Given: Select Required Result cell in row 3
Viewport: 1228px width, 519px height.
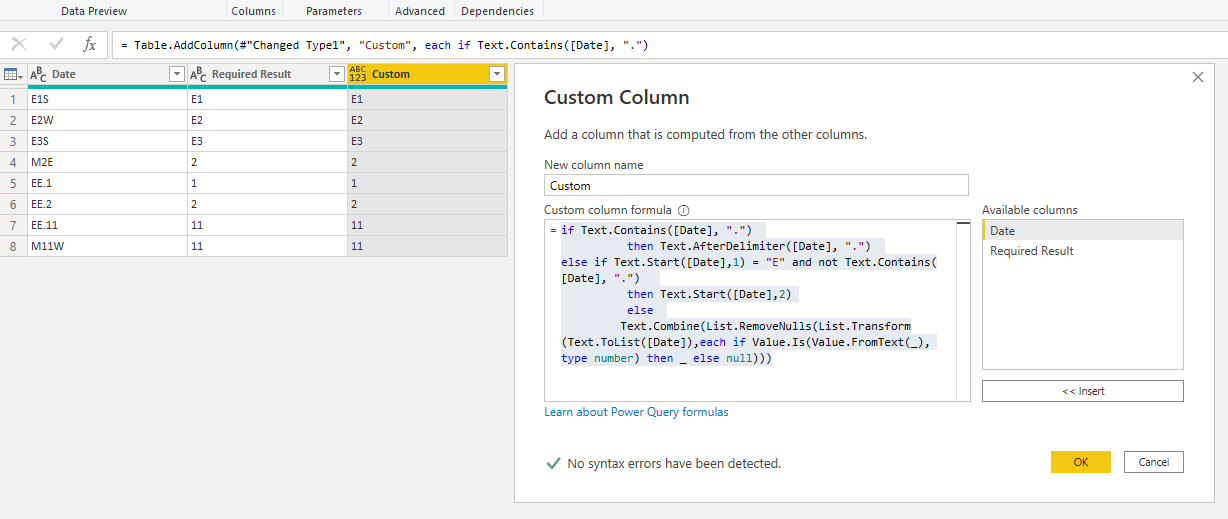Looking at the screenshot, I should 267,141.
